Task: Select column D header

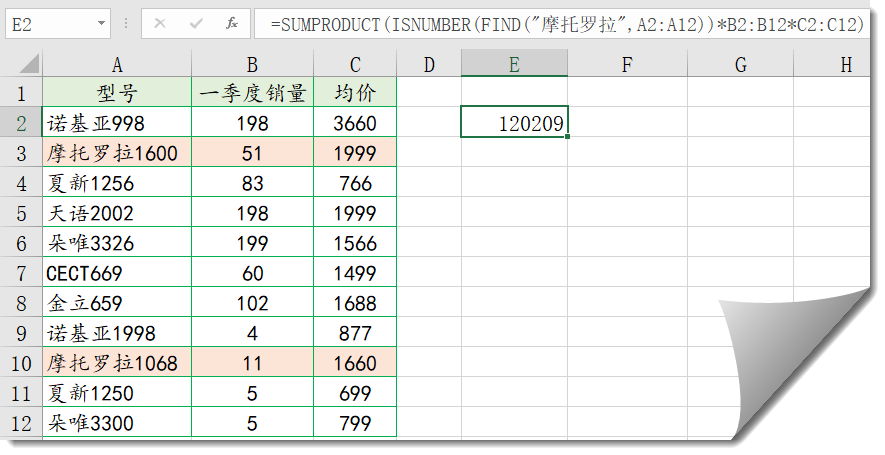Action: click(429, 64)
